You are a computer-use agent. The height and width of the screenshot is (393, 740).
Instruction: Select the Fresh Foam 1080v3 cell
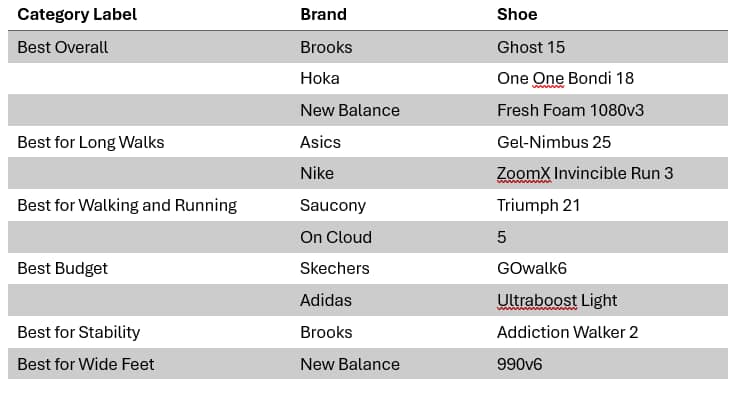coord(571,110)
